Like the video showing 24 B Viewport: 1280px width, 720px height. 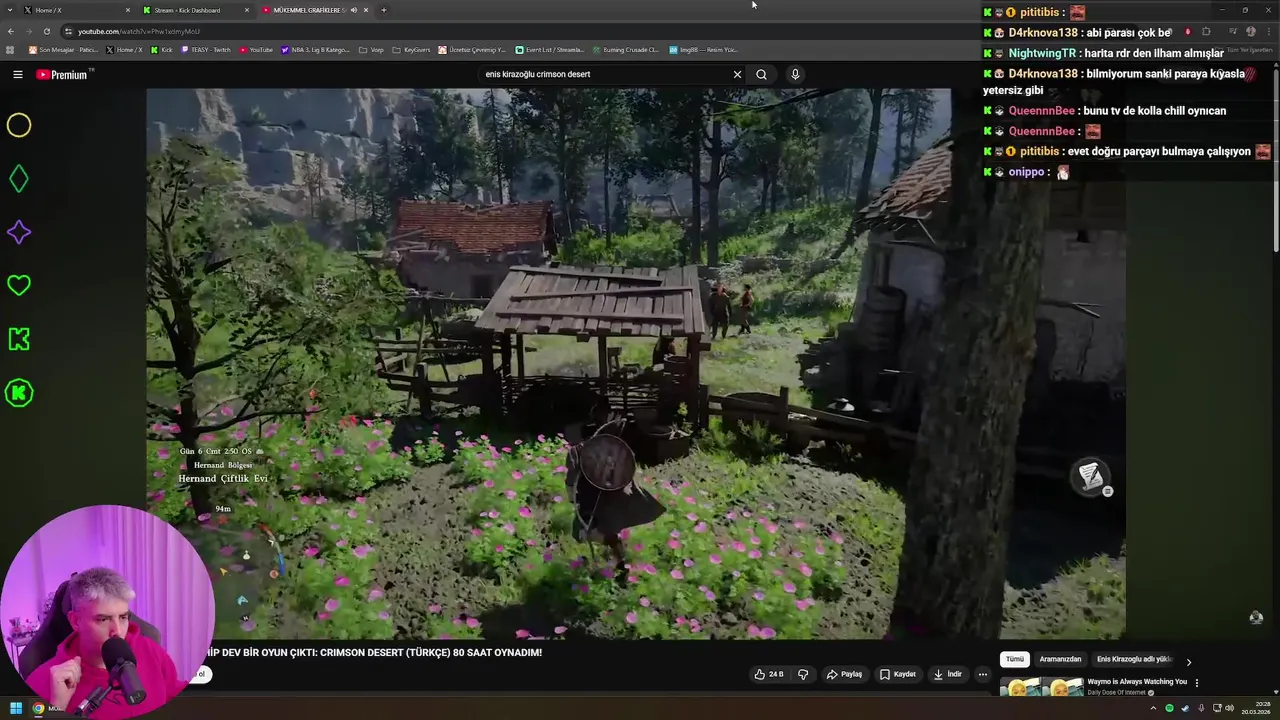(769, 674)
